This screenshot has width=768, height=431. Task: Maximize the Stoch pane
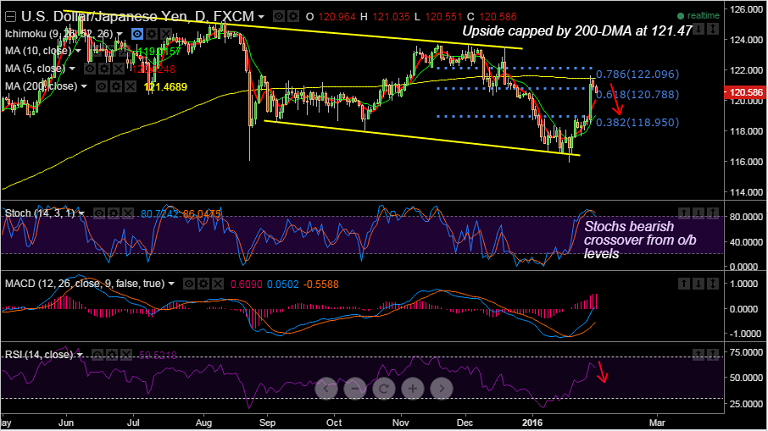[x=713, y=213]
